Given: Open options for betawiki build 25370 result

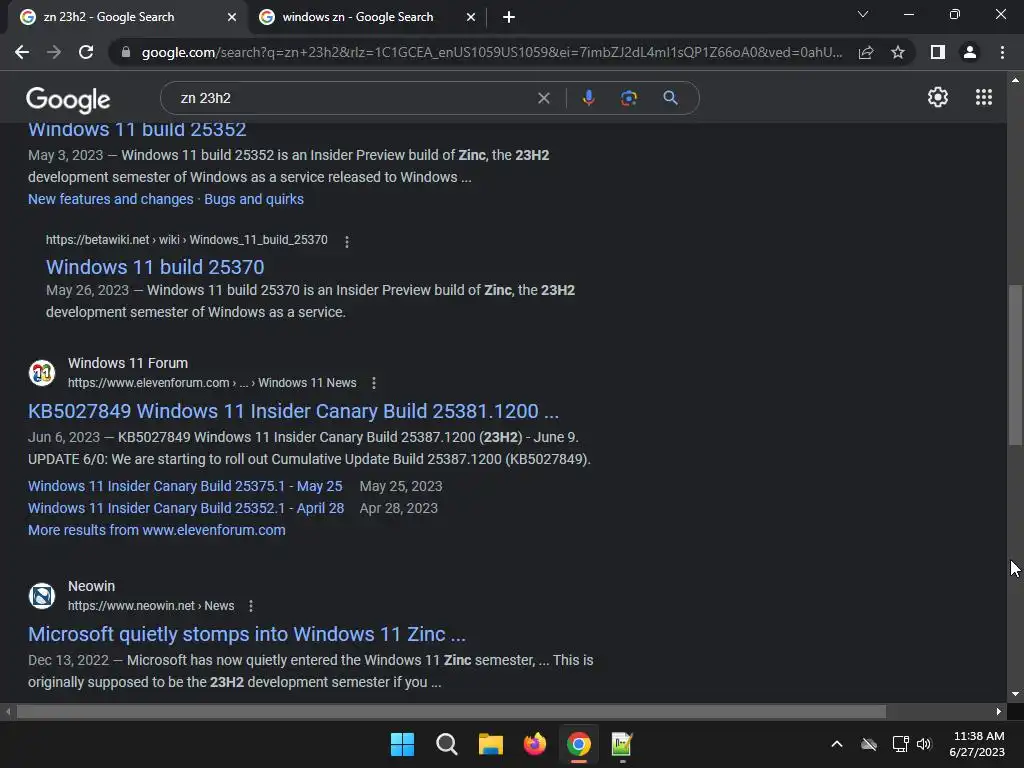Looking at the screenshot, I should coord(347,242).
